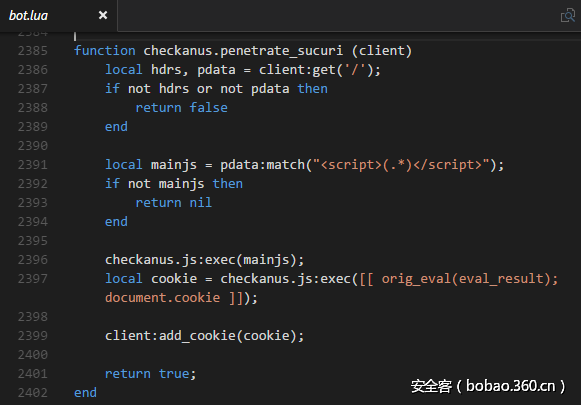Click 'end' on line 2394

click(116, 222)
